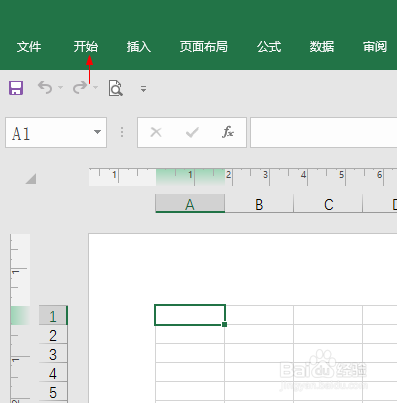Open the Customize Quick Access Toolbar menu
Image resolution: width=397 pixels, height=403 pixels.
(143, 89)
